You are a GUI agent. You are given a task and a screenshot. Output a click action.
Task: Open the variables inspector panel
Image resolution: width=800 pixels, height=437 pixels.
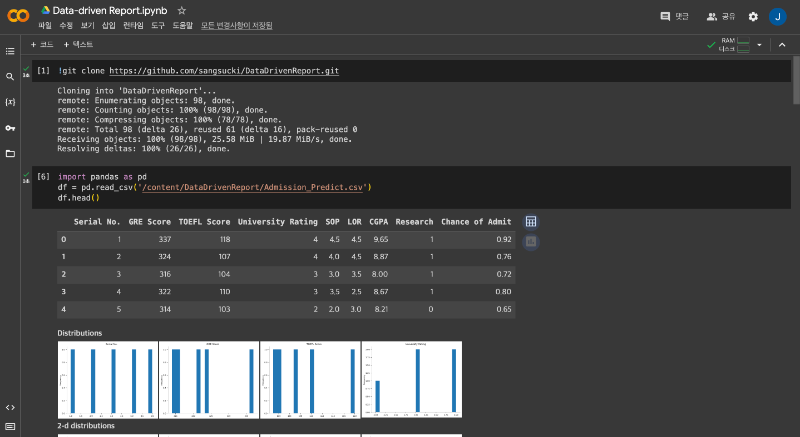(x=10, y=102)
